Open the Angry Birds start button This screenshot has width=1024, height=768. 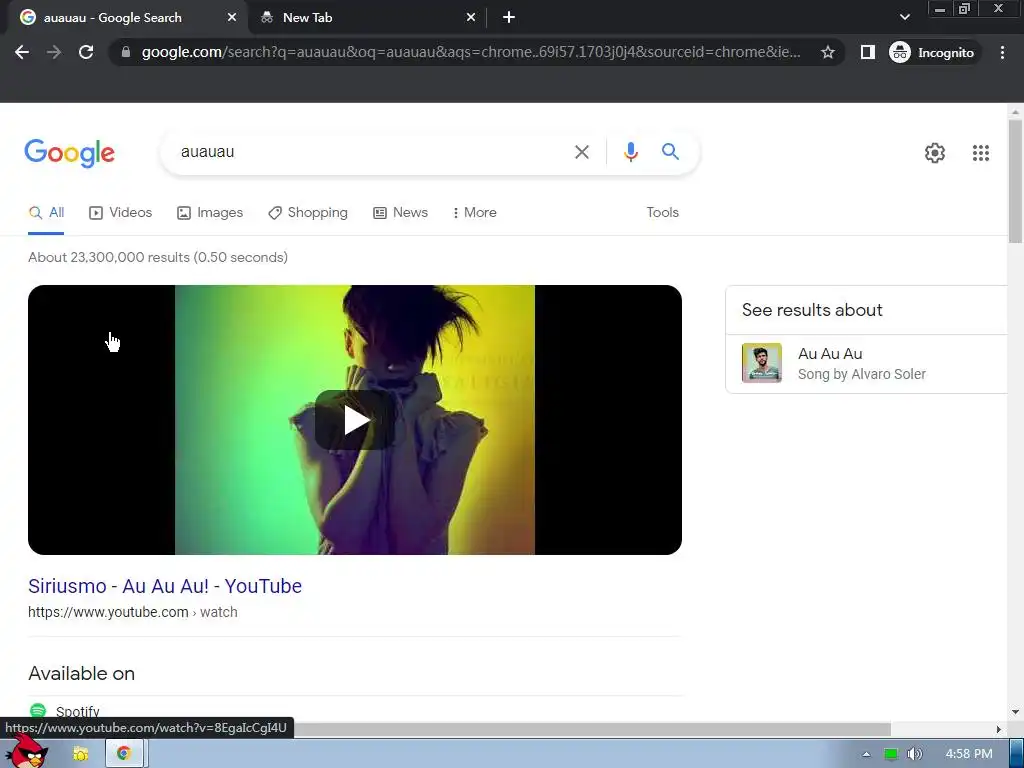(26, 751)
